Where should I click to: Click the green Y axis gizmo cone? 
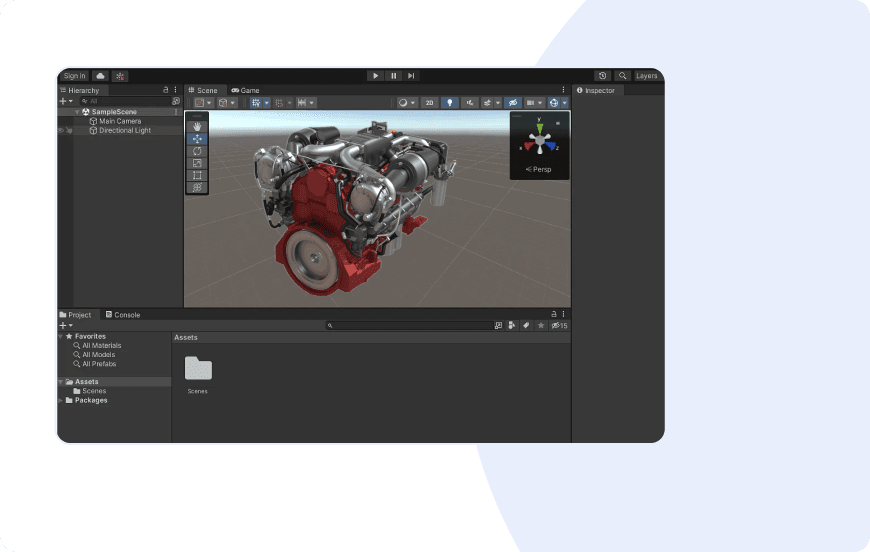tap(539, 128)
